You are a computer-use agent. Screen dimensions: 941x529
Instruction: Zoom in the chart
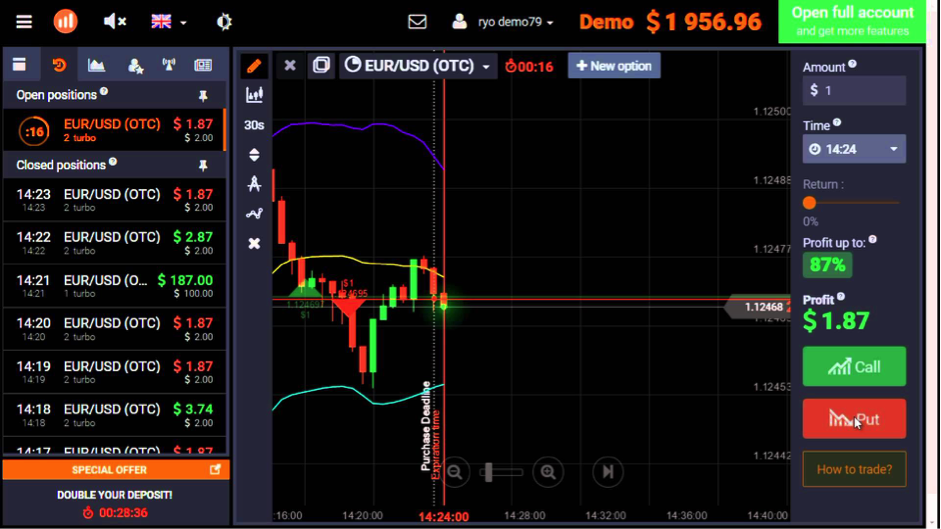[x=548, y=472]
